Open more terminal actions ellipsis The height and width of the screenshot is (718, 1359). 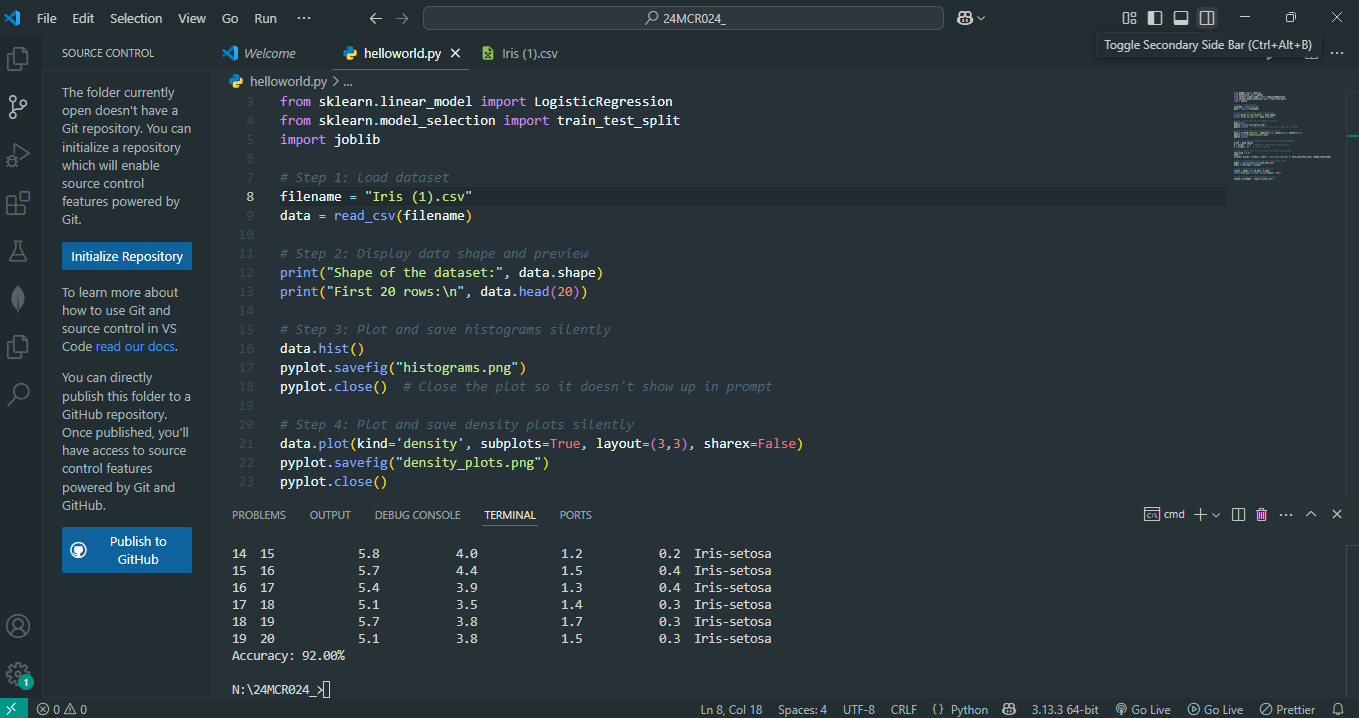(1286, 514)
